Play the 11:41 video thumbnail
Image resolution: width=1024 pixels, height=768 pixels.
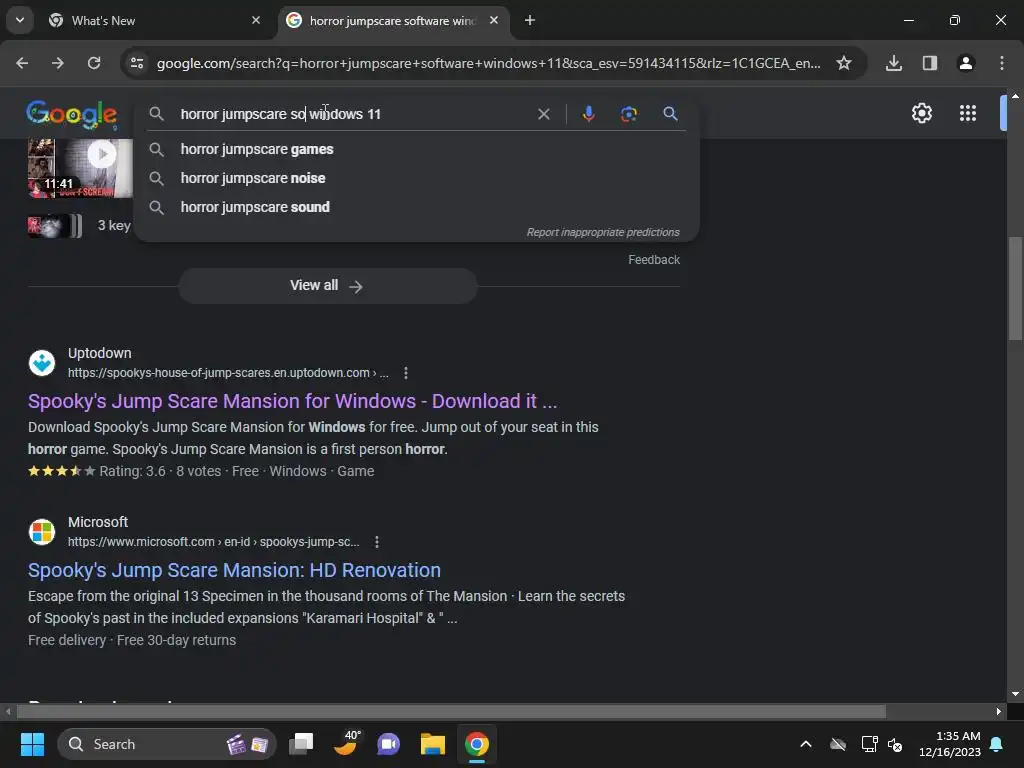(80, 168)
